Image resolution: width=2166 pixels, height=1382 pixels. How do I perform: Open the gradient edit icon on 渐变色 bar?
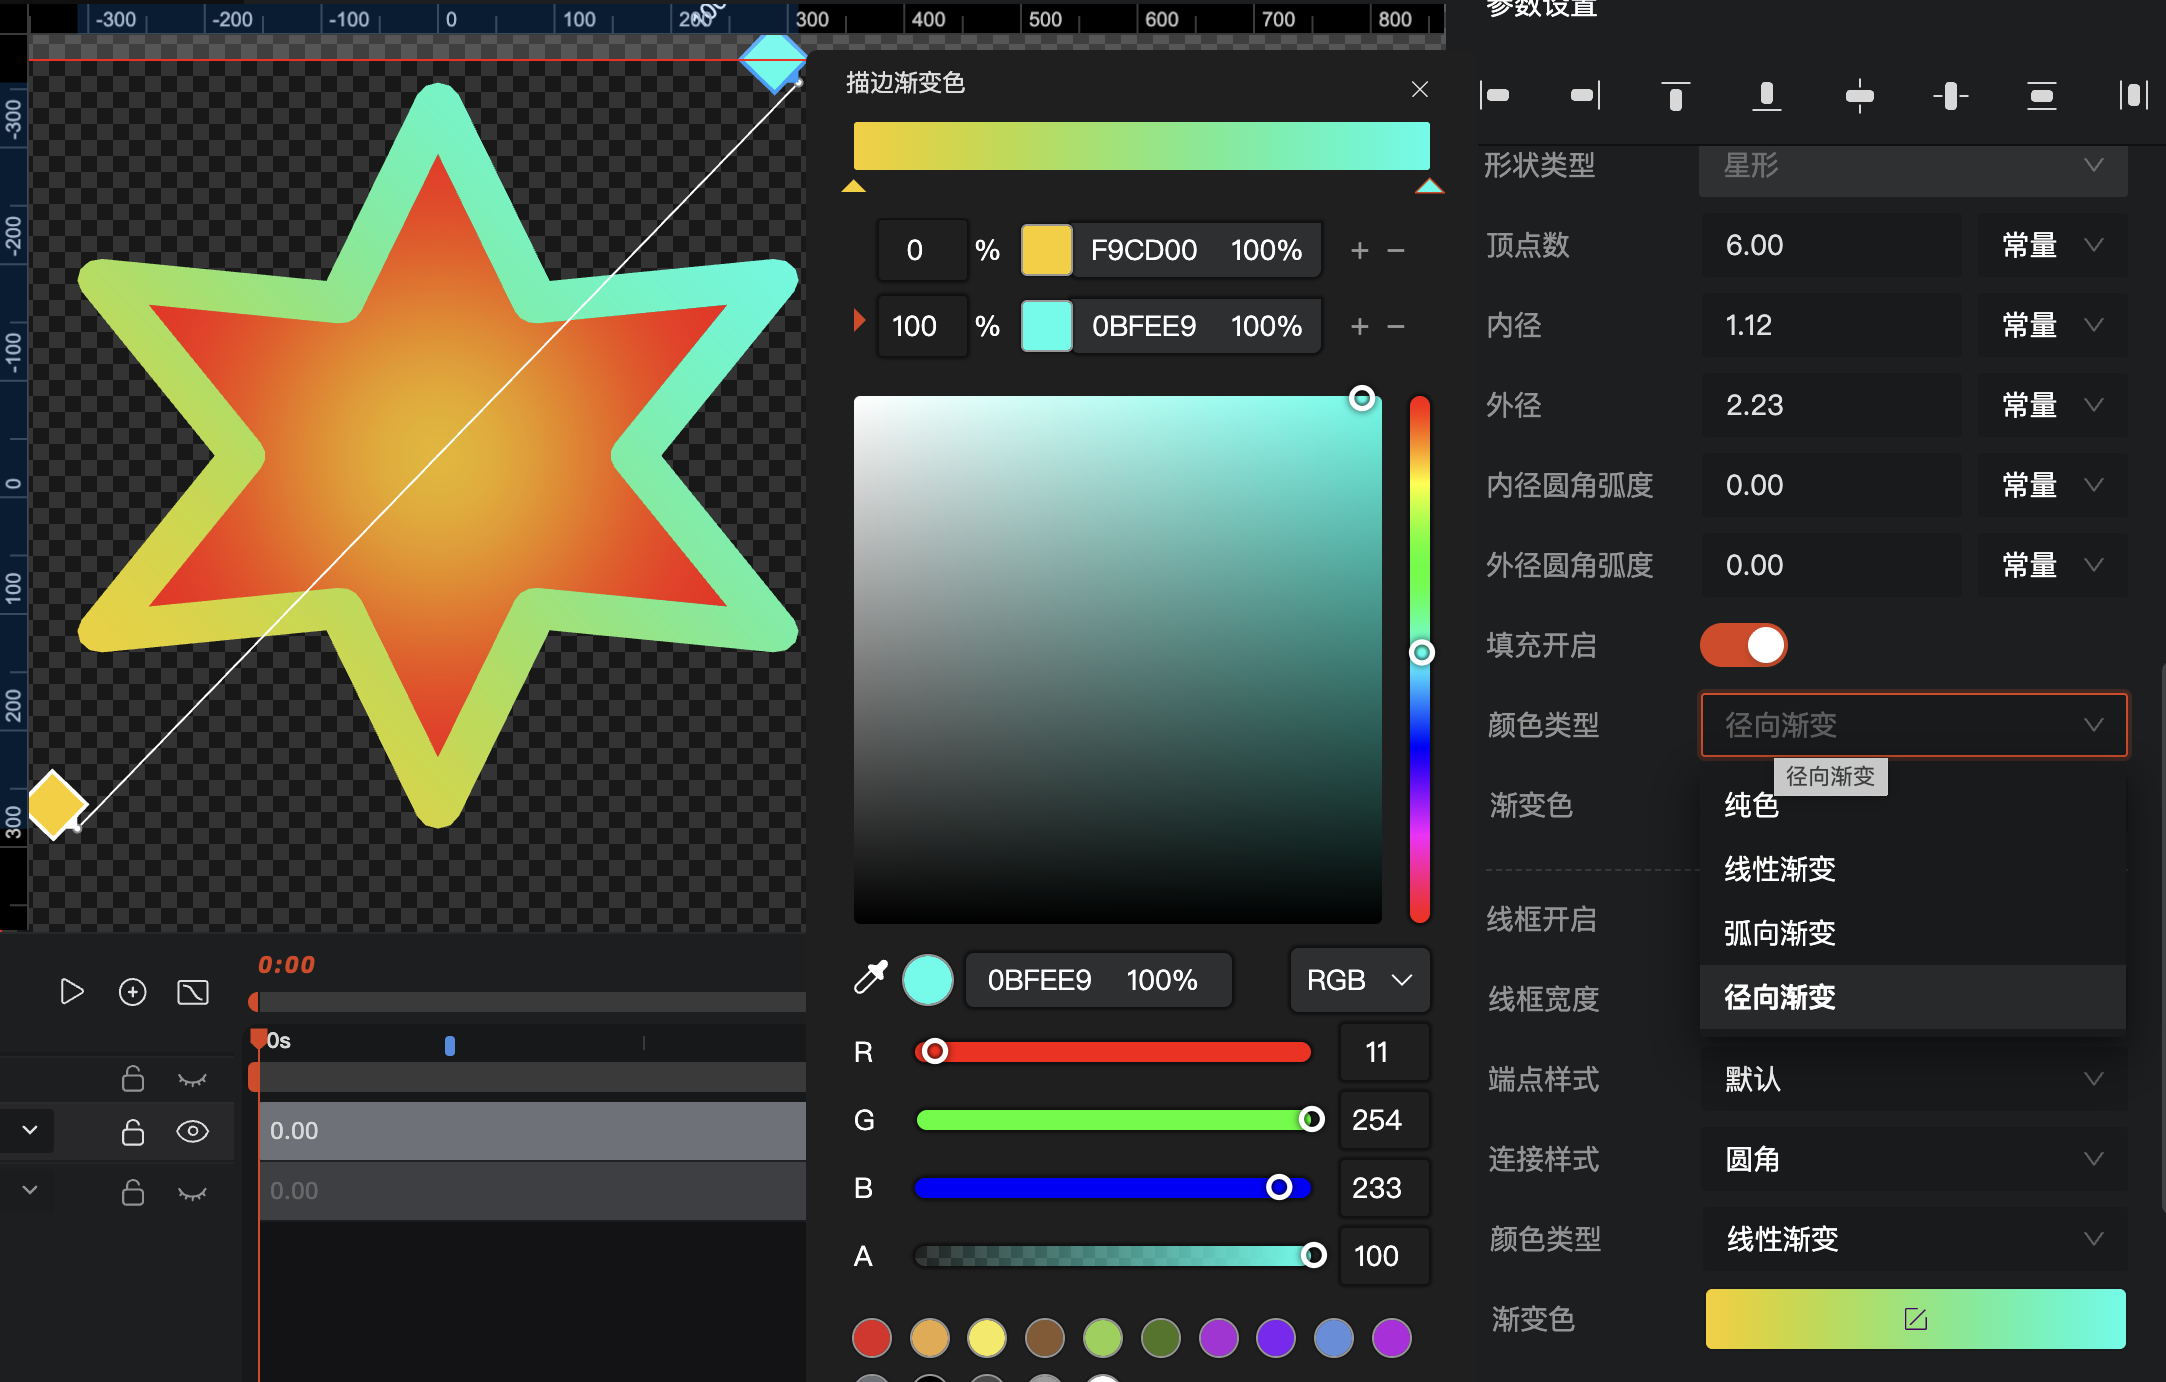click(x=1915, y=1319)
